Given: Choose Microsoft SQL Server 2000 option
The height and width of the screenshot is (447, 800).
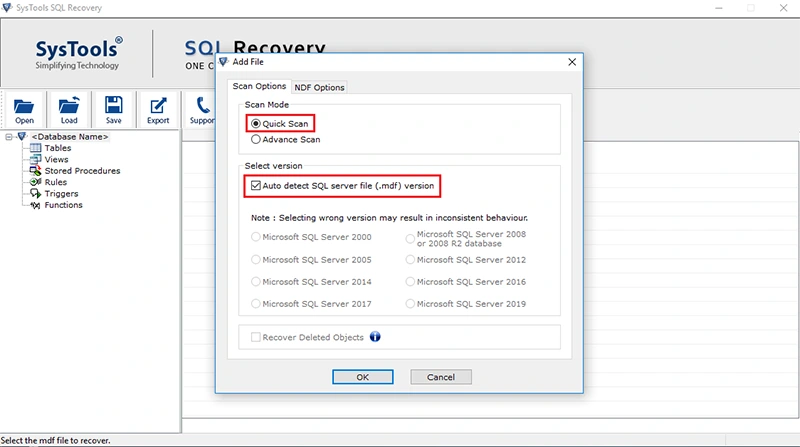Looking at the screenshot, I should point(256,237).
